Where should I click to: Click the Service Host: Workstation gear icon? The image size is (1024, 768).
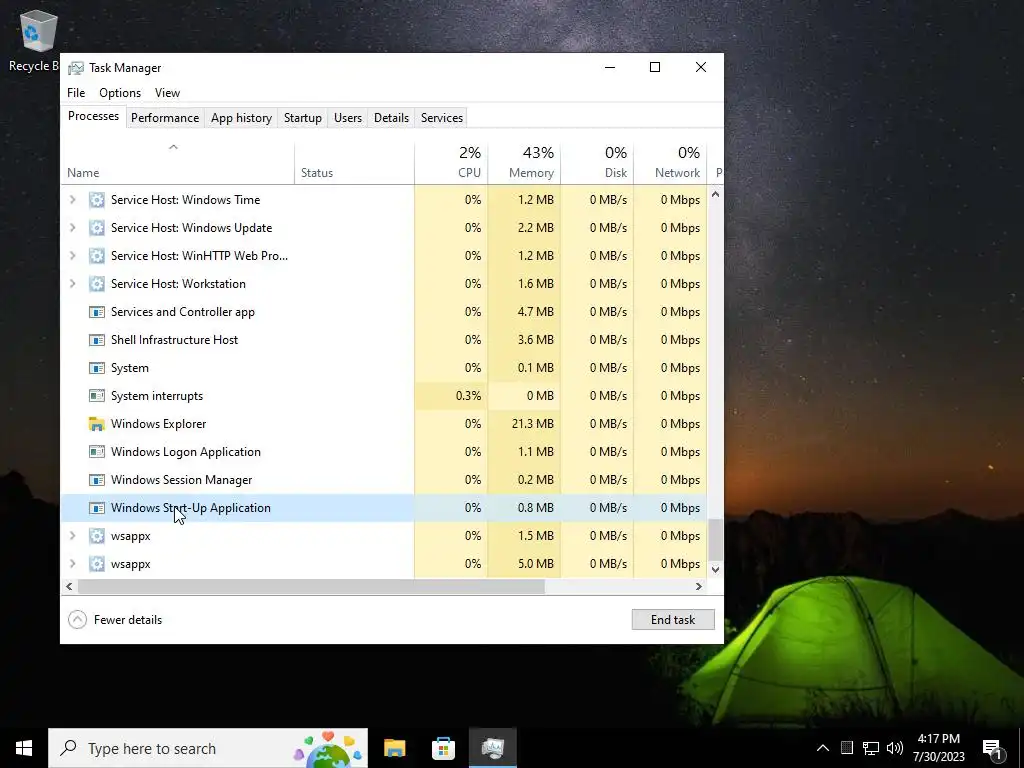[97, 284]
